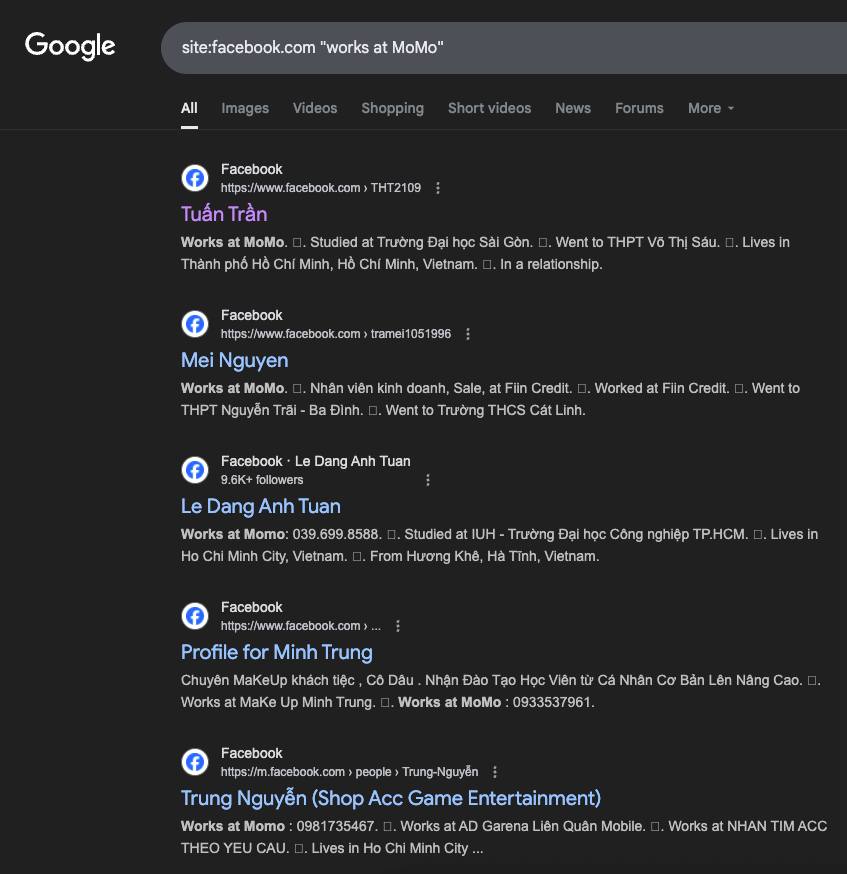
Task: Open the Le Dang Anh Tuan result title
Action: 261,506
